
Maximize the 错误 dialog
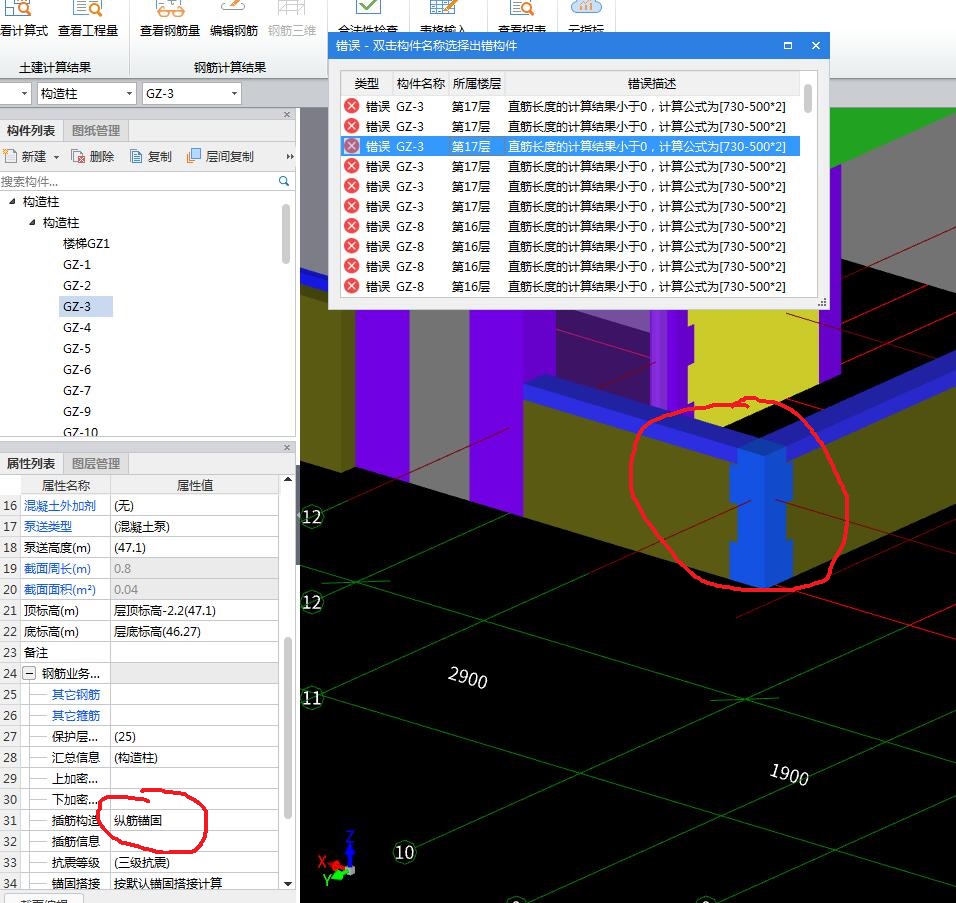[788, 46]
